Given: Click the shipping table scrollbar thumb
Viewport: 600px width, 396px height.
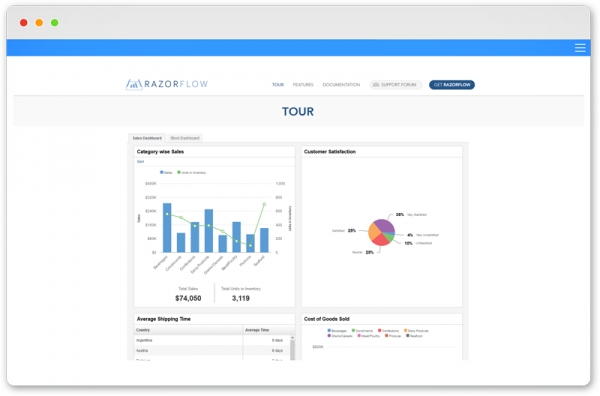Looking at the screenshot, I should 292,350.
